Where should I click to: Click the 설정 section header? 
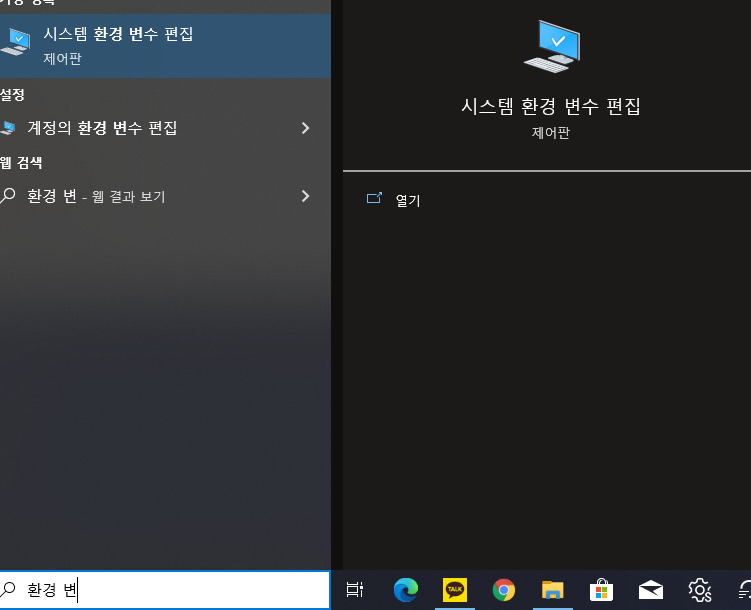pos(12,94)
